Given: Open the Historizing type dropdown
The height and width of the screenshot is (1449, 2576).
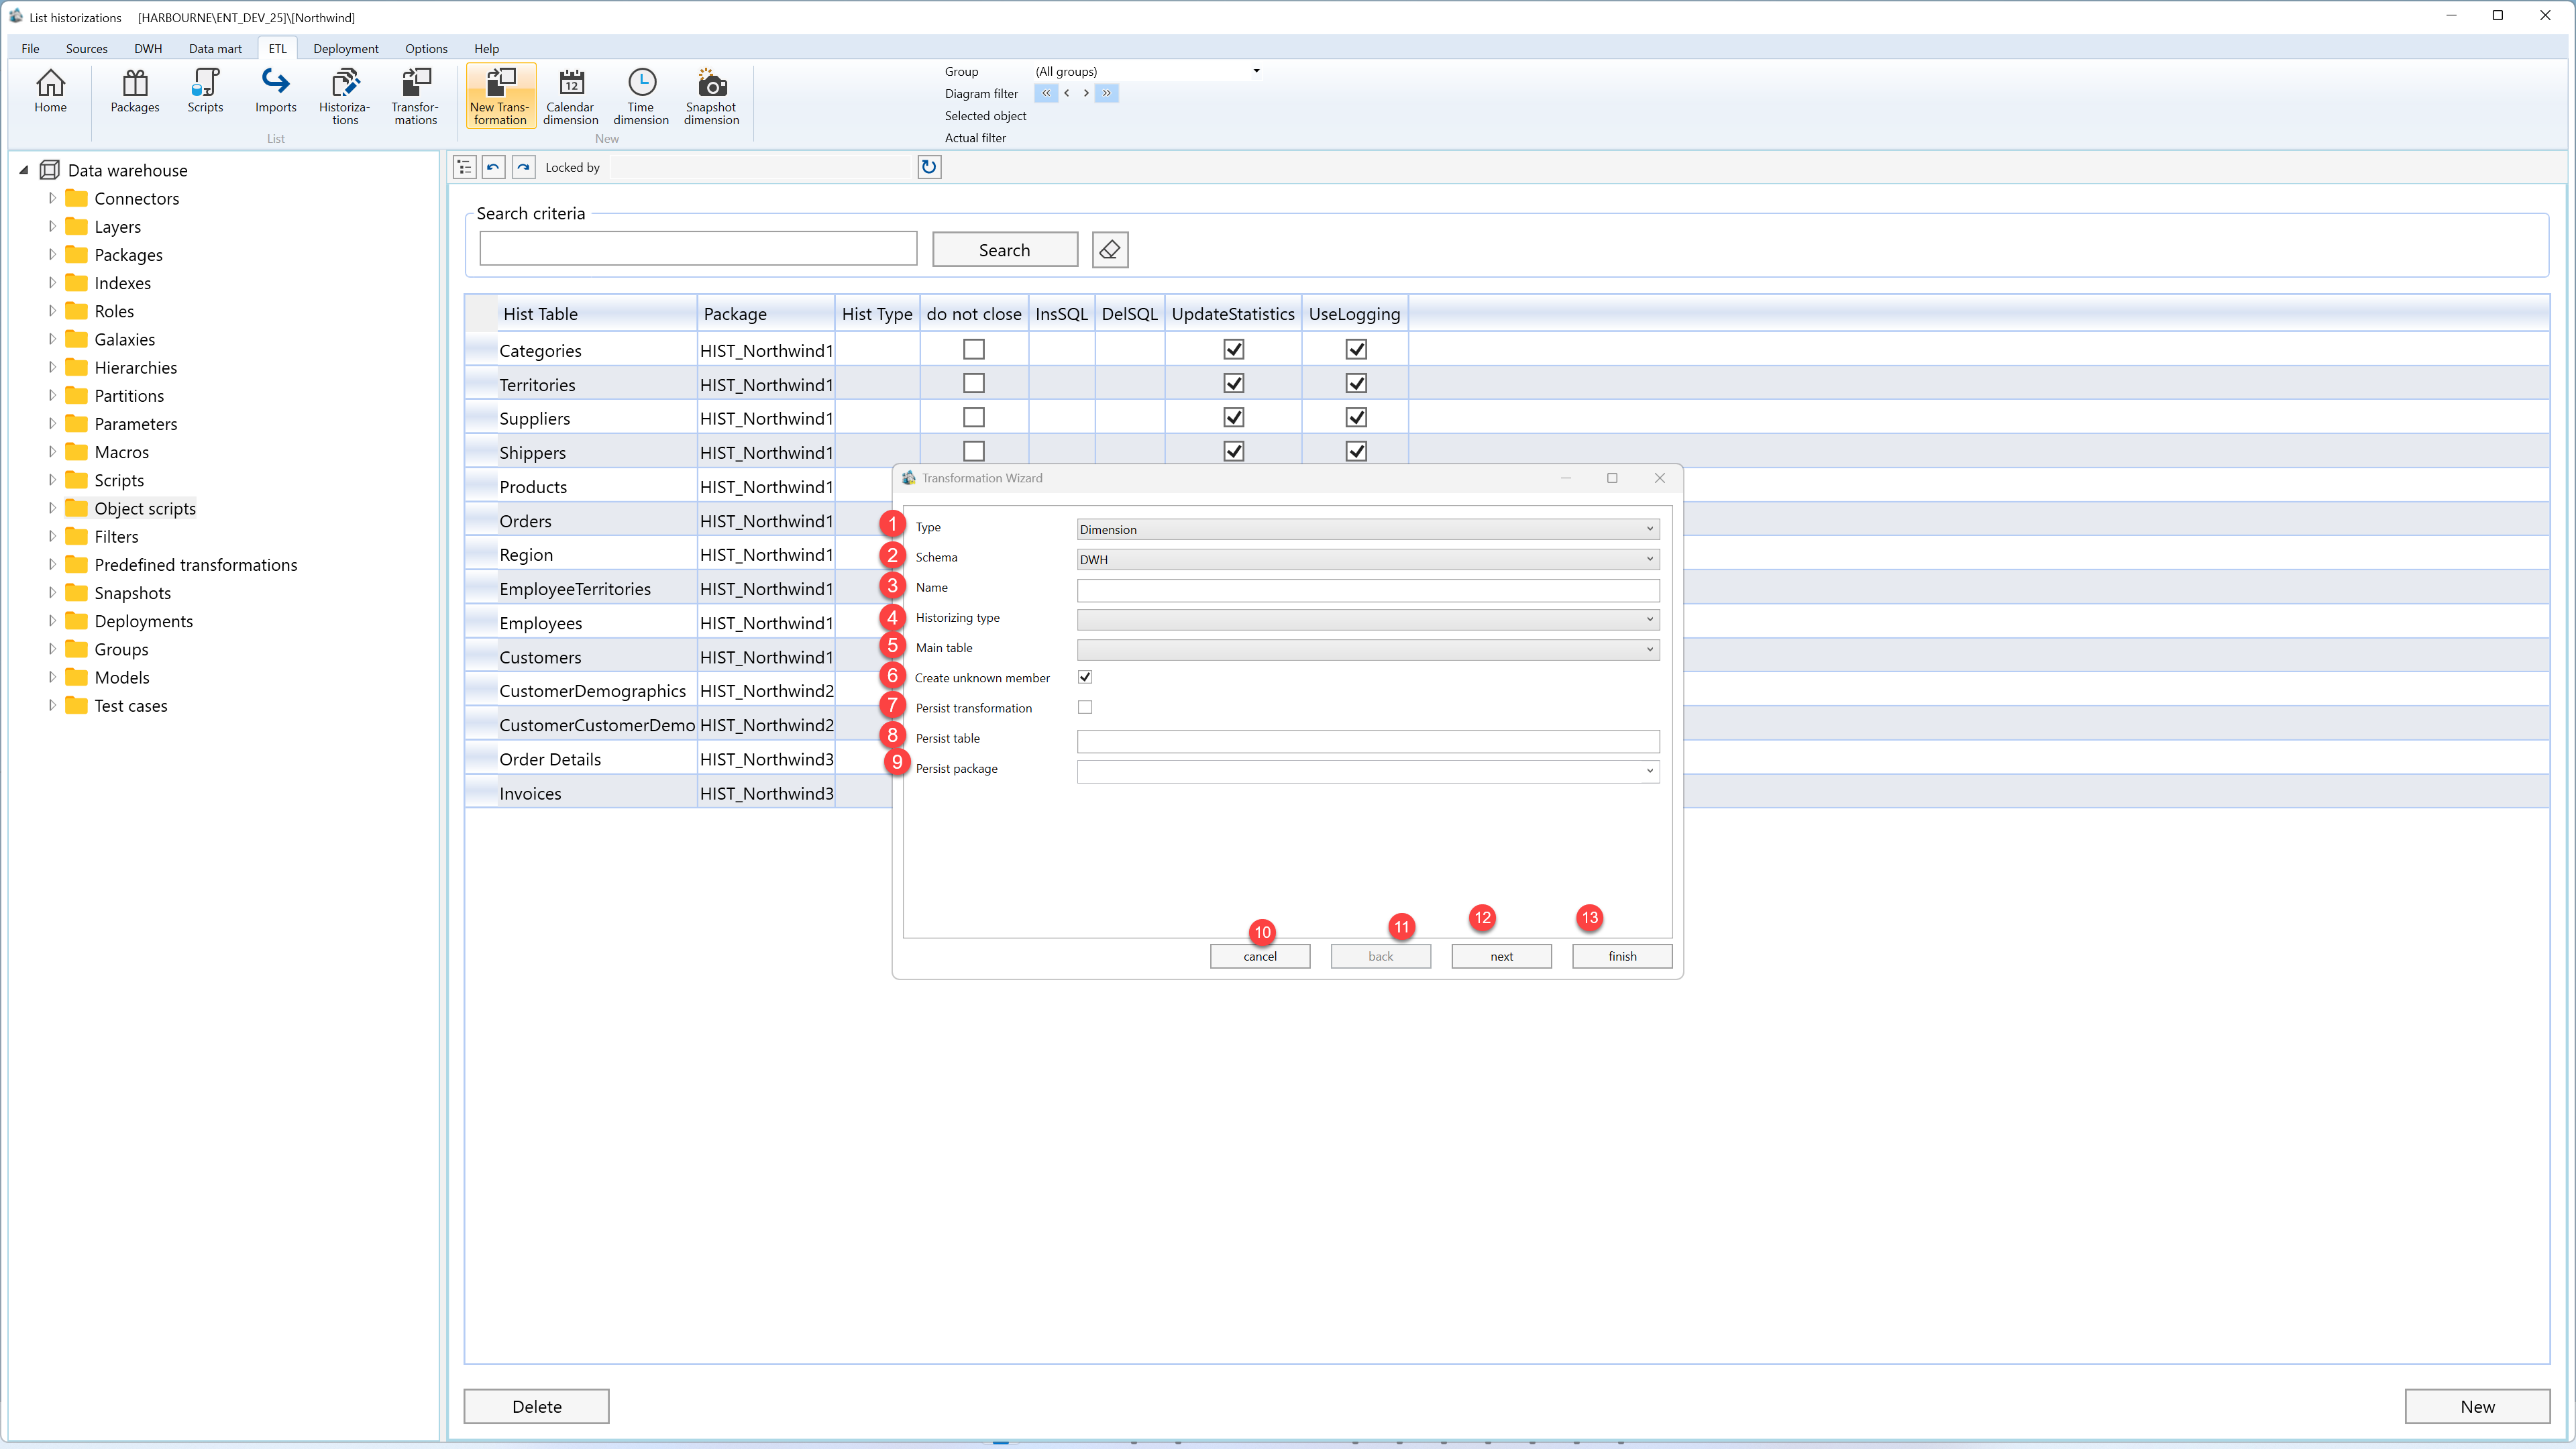Looking at the screenshot, I should [1368, 619].
